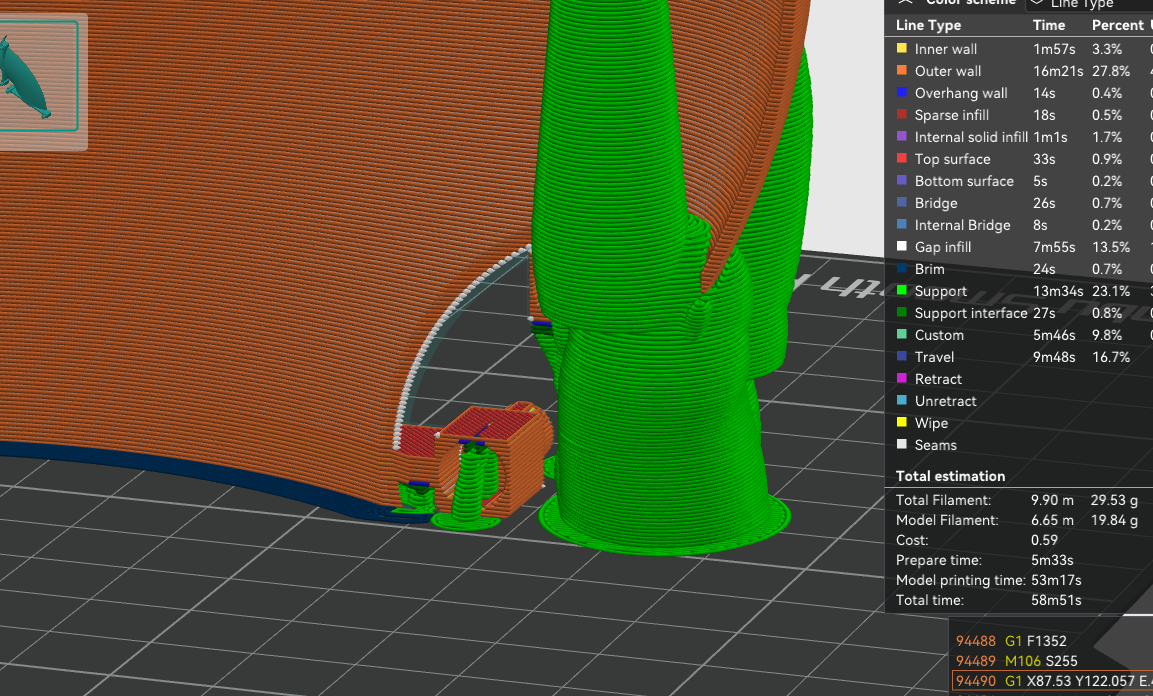The height and width of the screenshot is (696, 1153).
Task: Hide Gap infill lines
Action: click(x=942, y=247)
